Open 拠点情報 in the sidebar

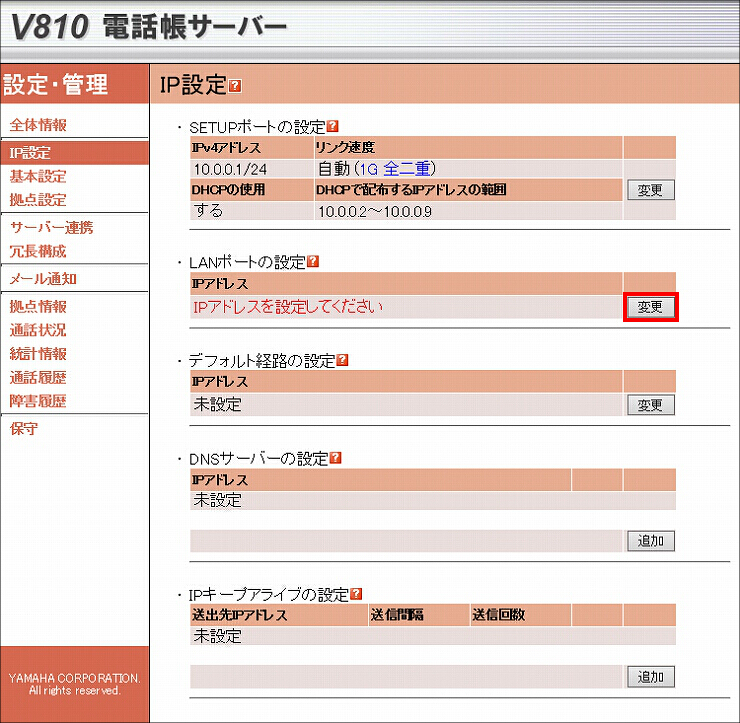[x=38, y=307]
